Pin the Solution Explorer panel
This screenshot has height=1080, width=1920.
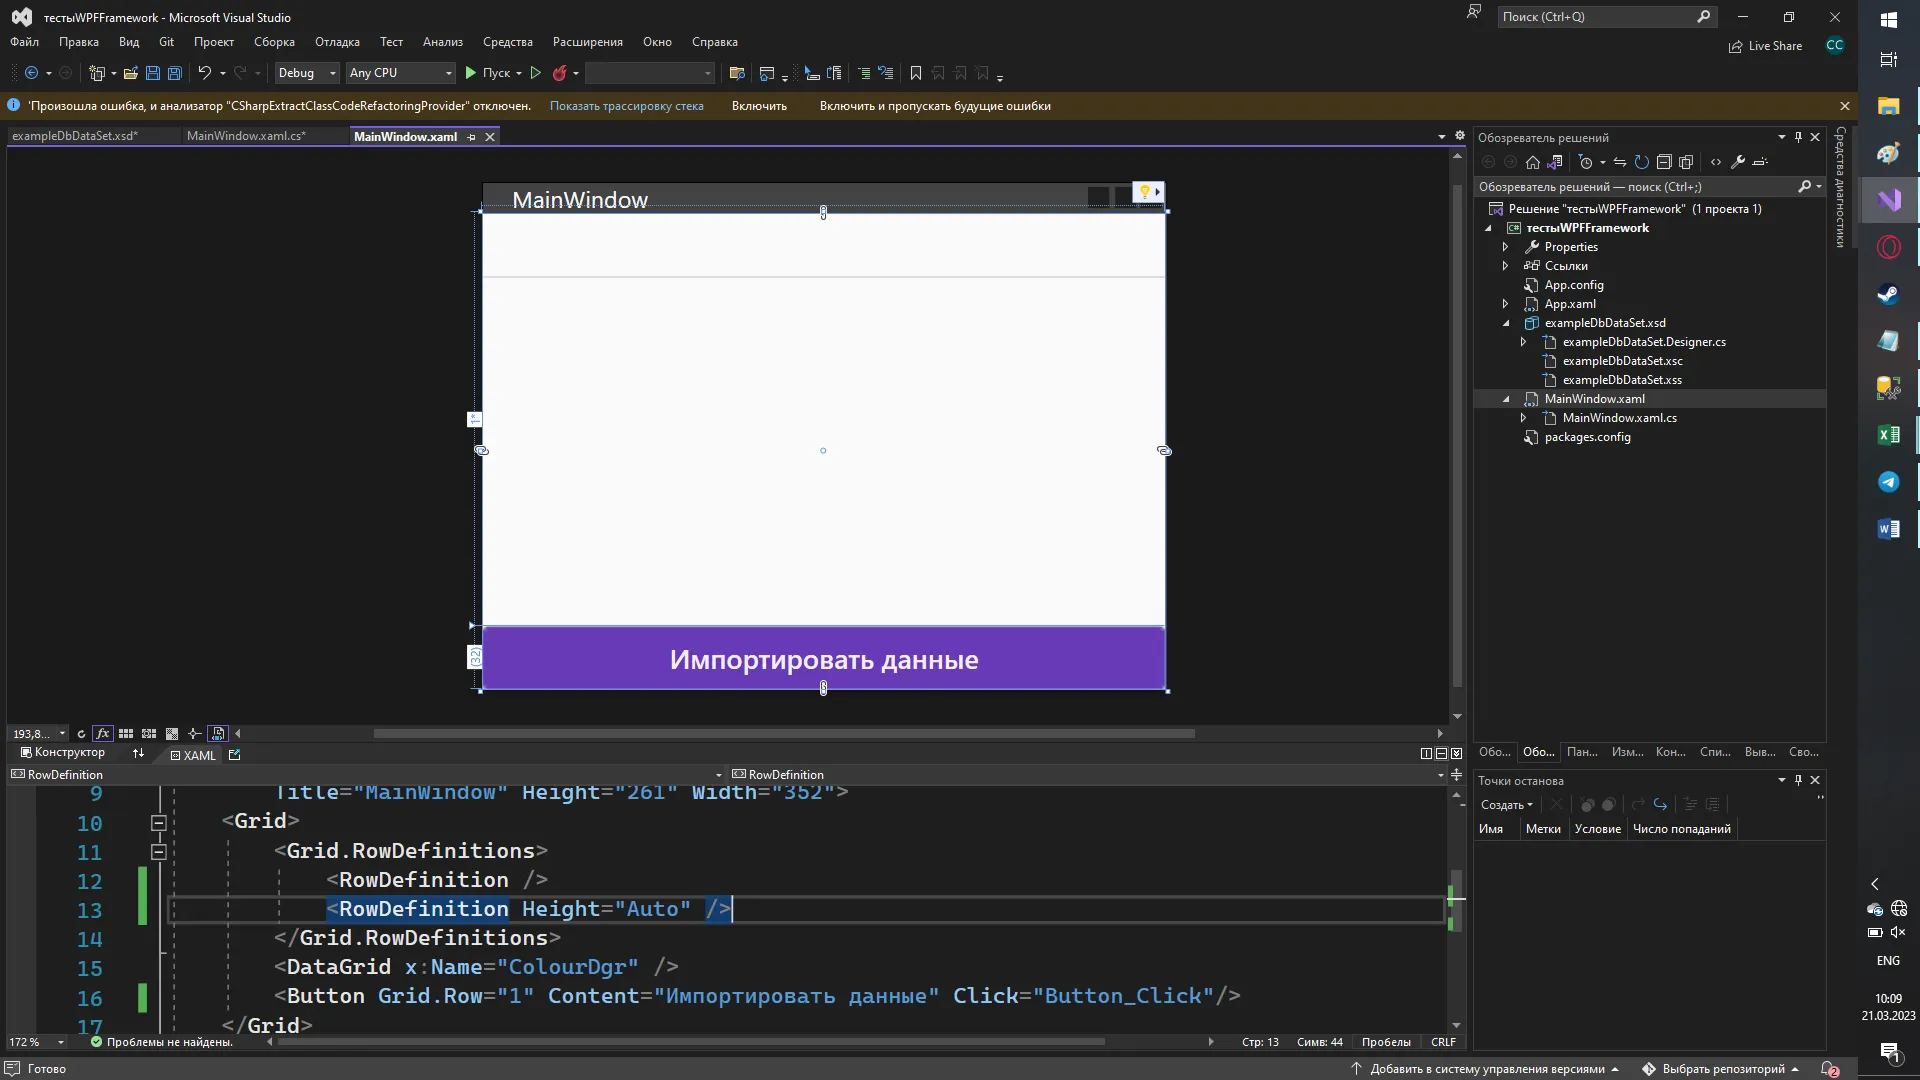[1798, 137]
